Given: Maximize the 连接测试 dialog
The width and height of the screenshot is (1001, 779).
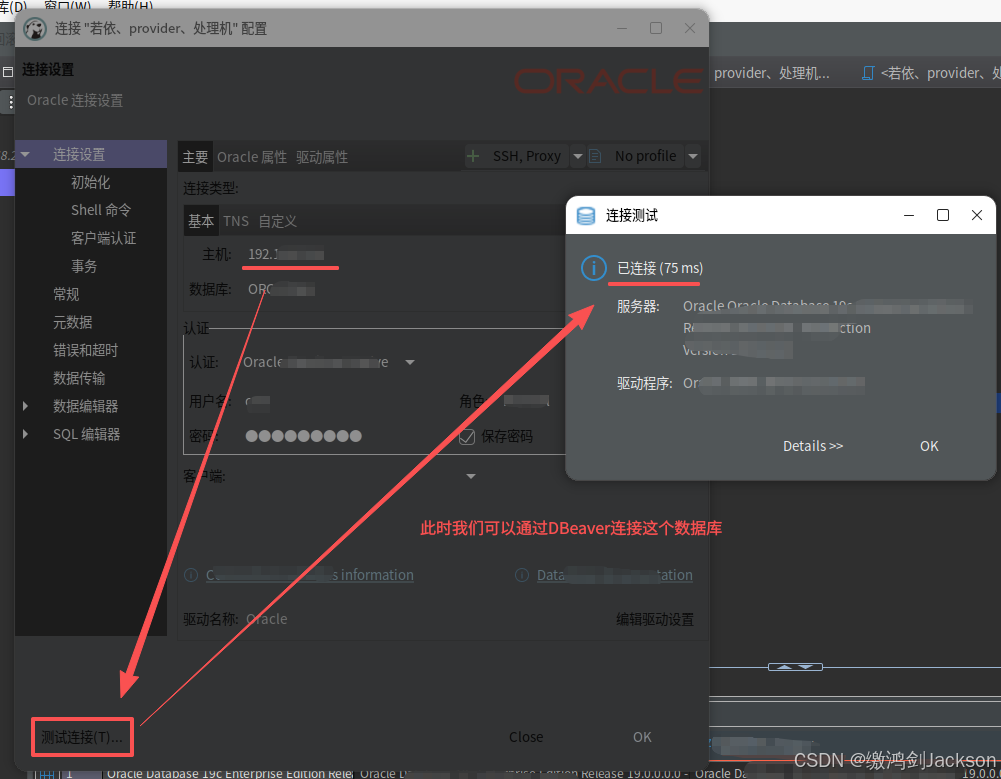Looking at the screenshot, I should pos(942,215).
